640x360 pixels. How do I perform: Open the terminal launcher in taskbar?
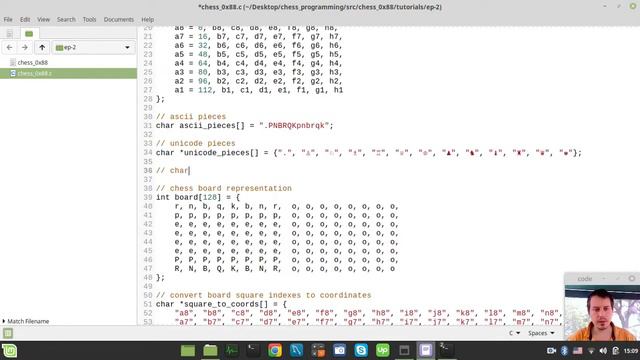[x=253, y=351]
